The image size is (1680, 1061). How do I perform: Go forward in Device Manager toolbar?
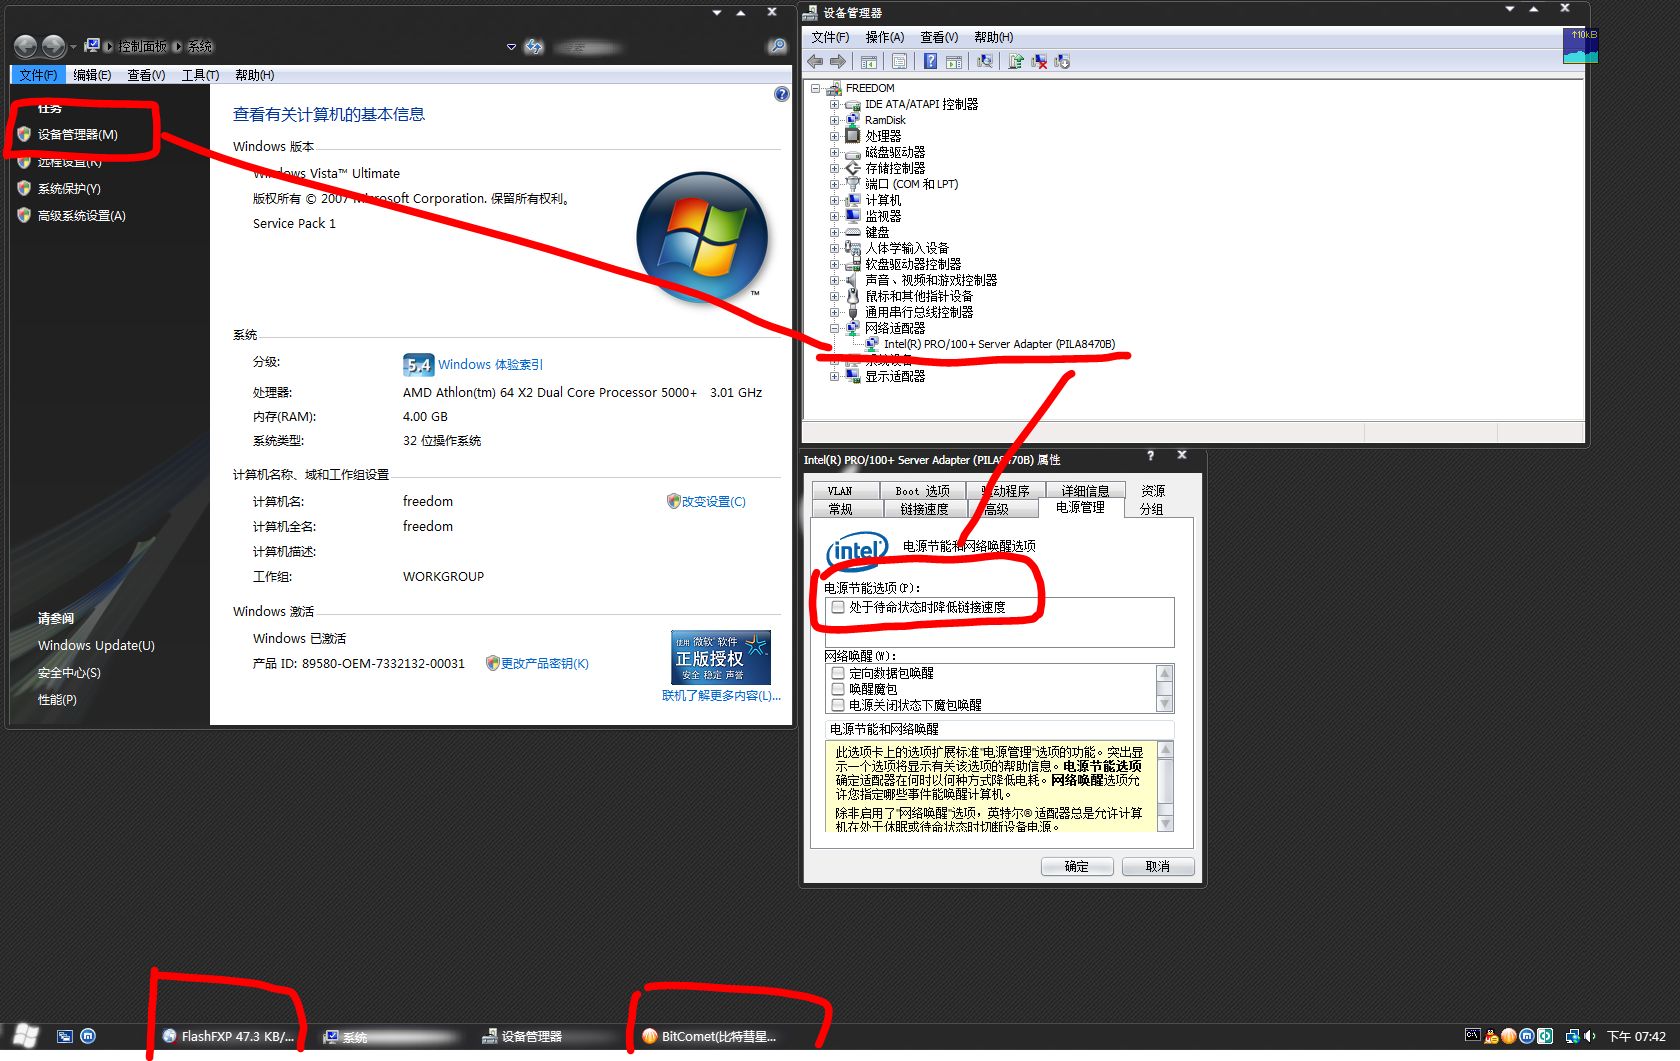(838, 62)
